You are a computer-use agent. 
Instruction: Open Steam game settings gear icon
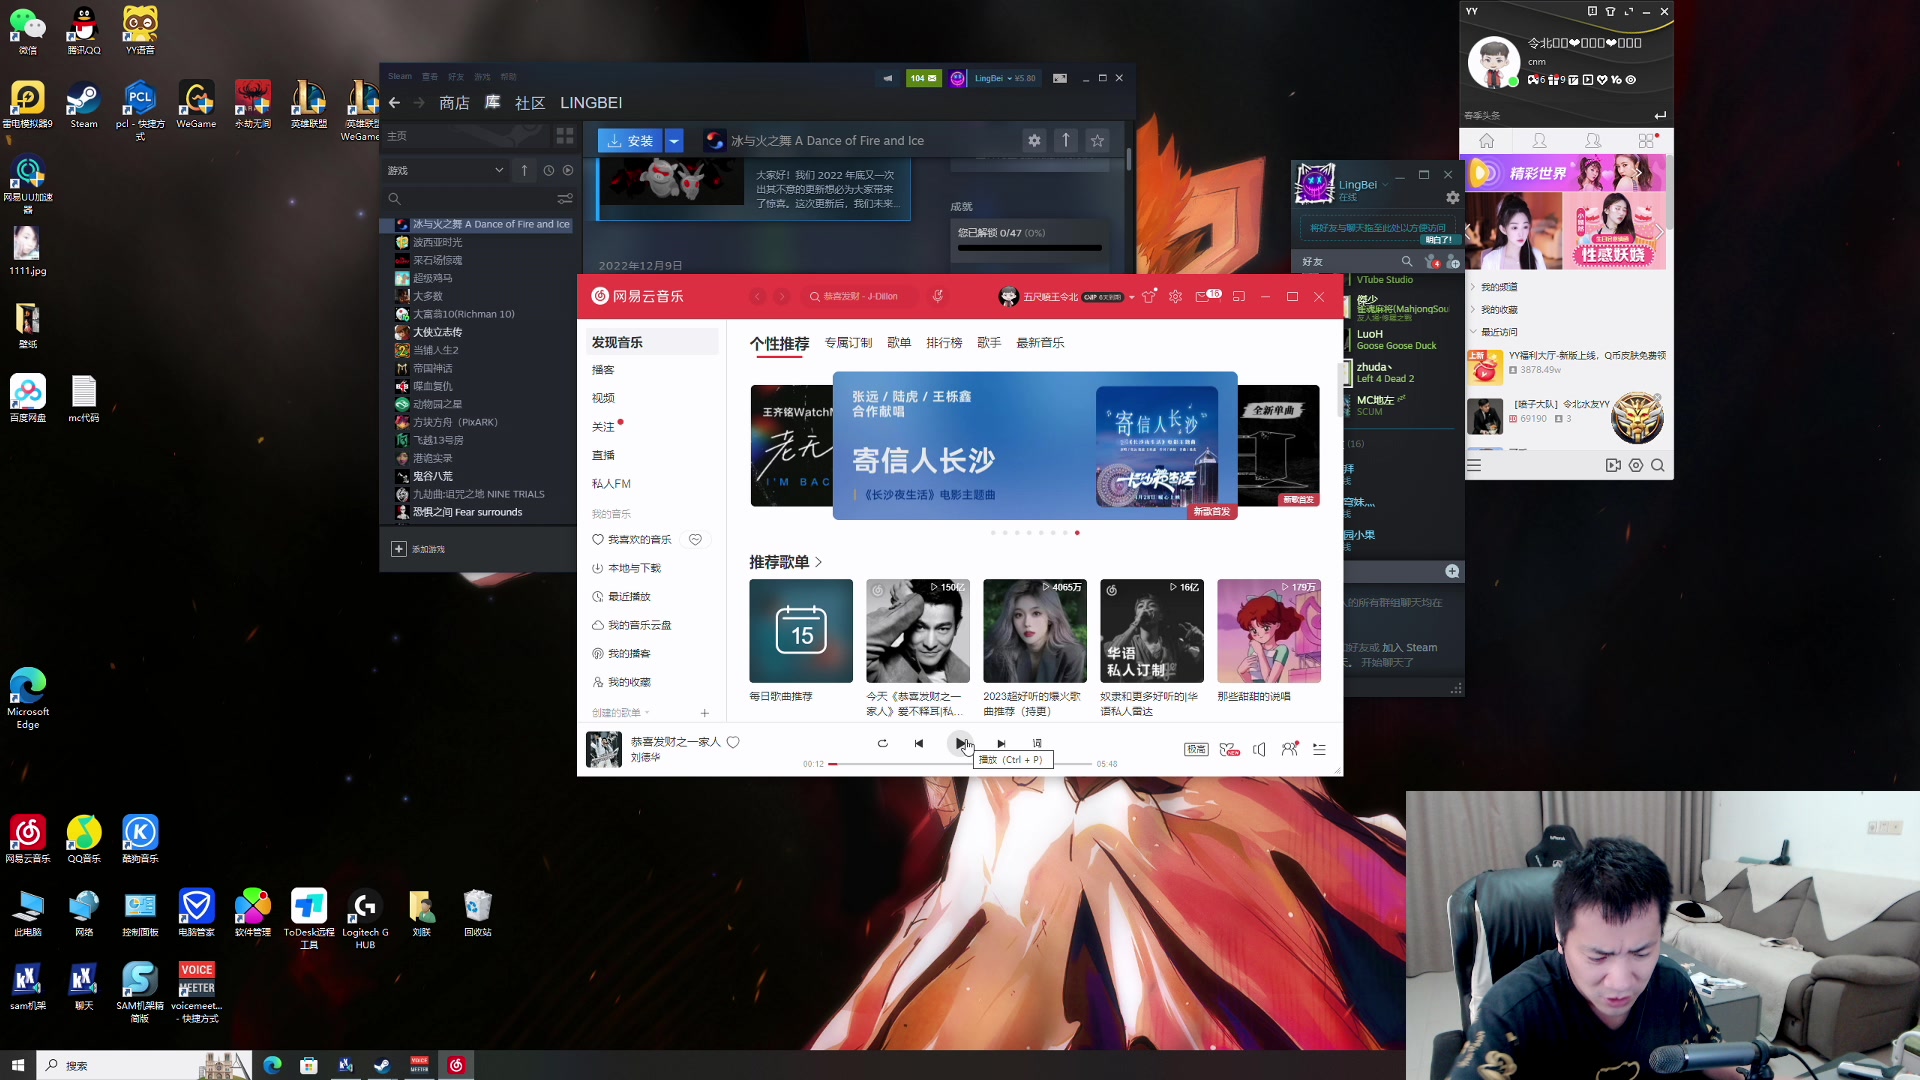[1035, 141]
